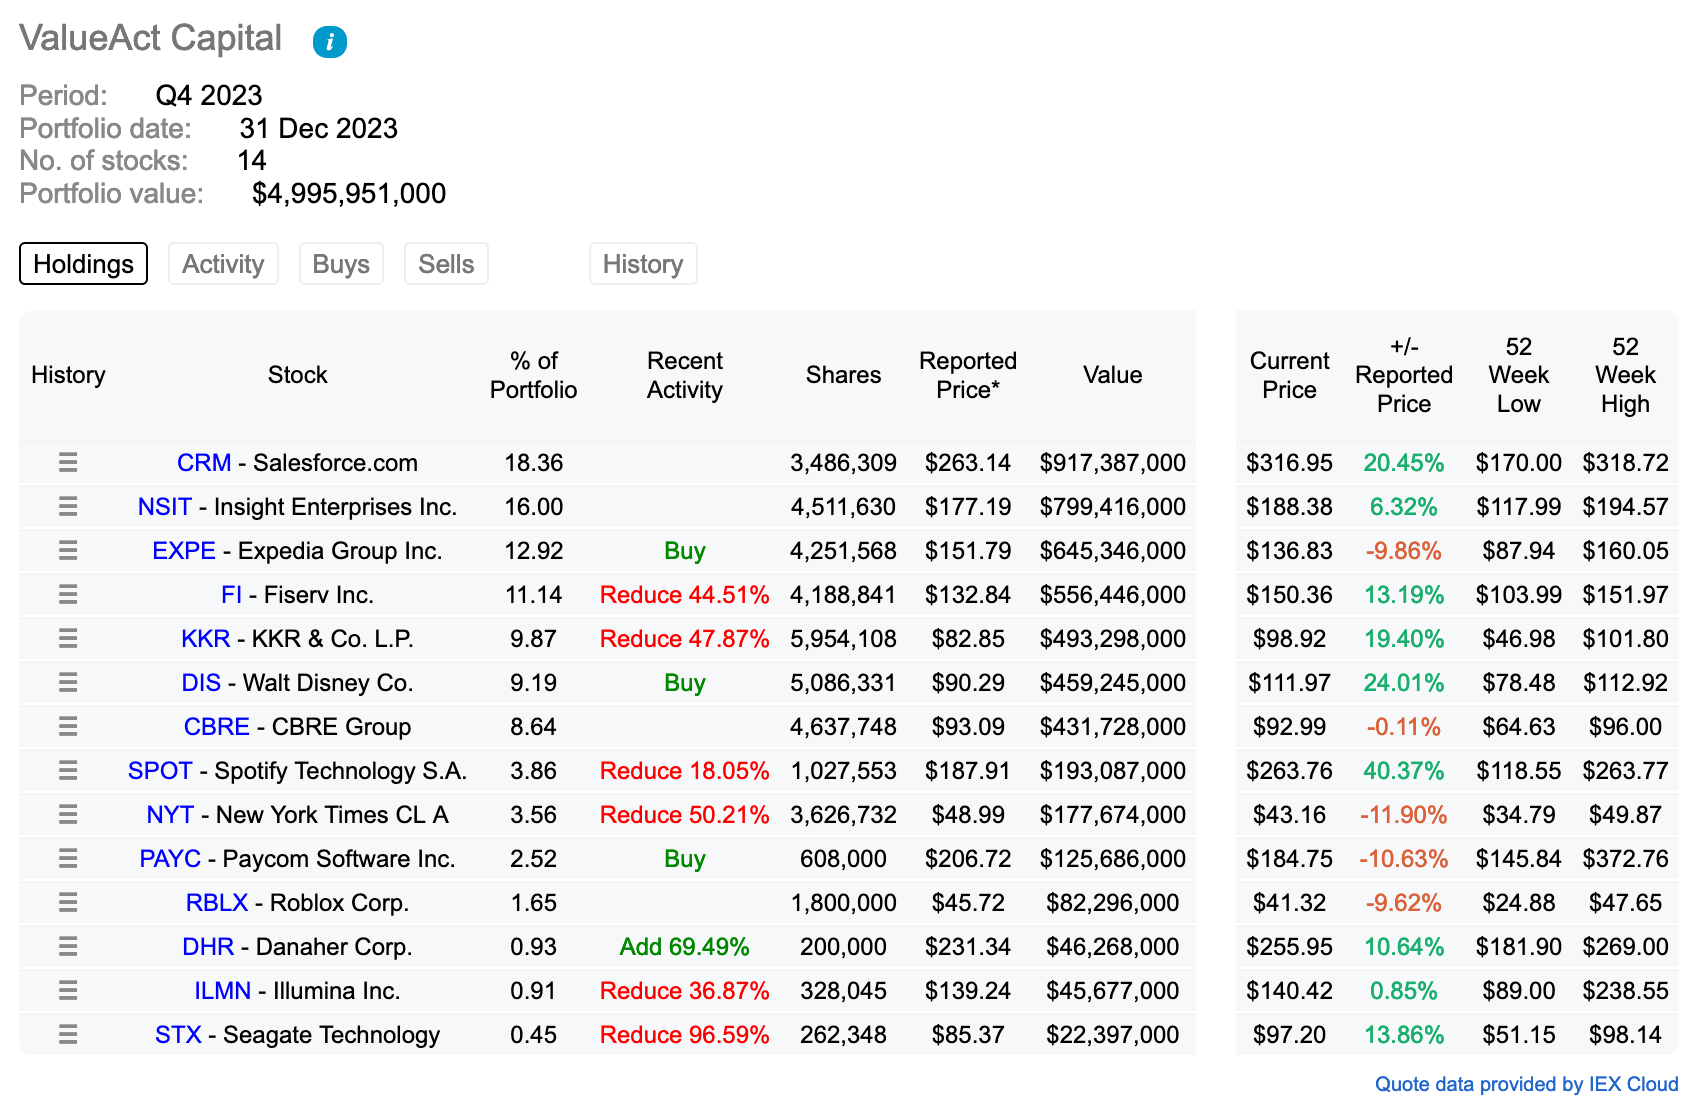Screen dimensions: 1704x1112
Task: Open the STX ticker link
Action: pos(178,1035)
